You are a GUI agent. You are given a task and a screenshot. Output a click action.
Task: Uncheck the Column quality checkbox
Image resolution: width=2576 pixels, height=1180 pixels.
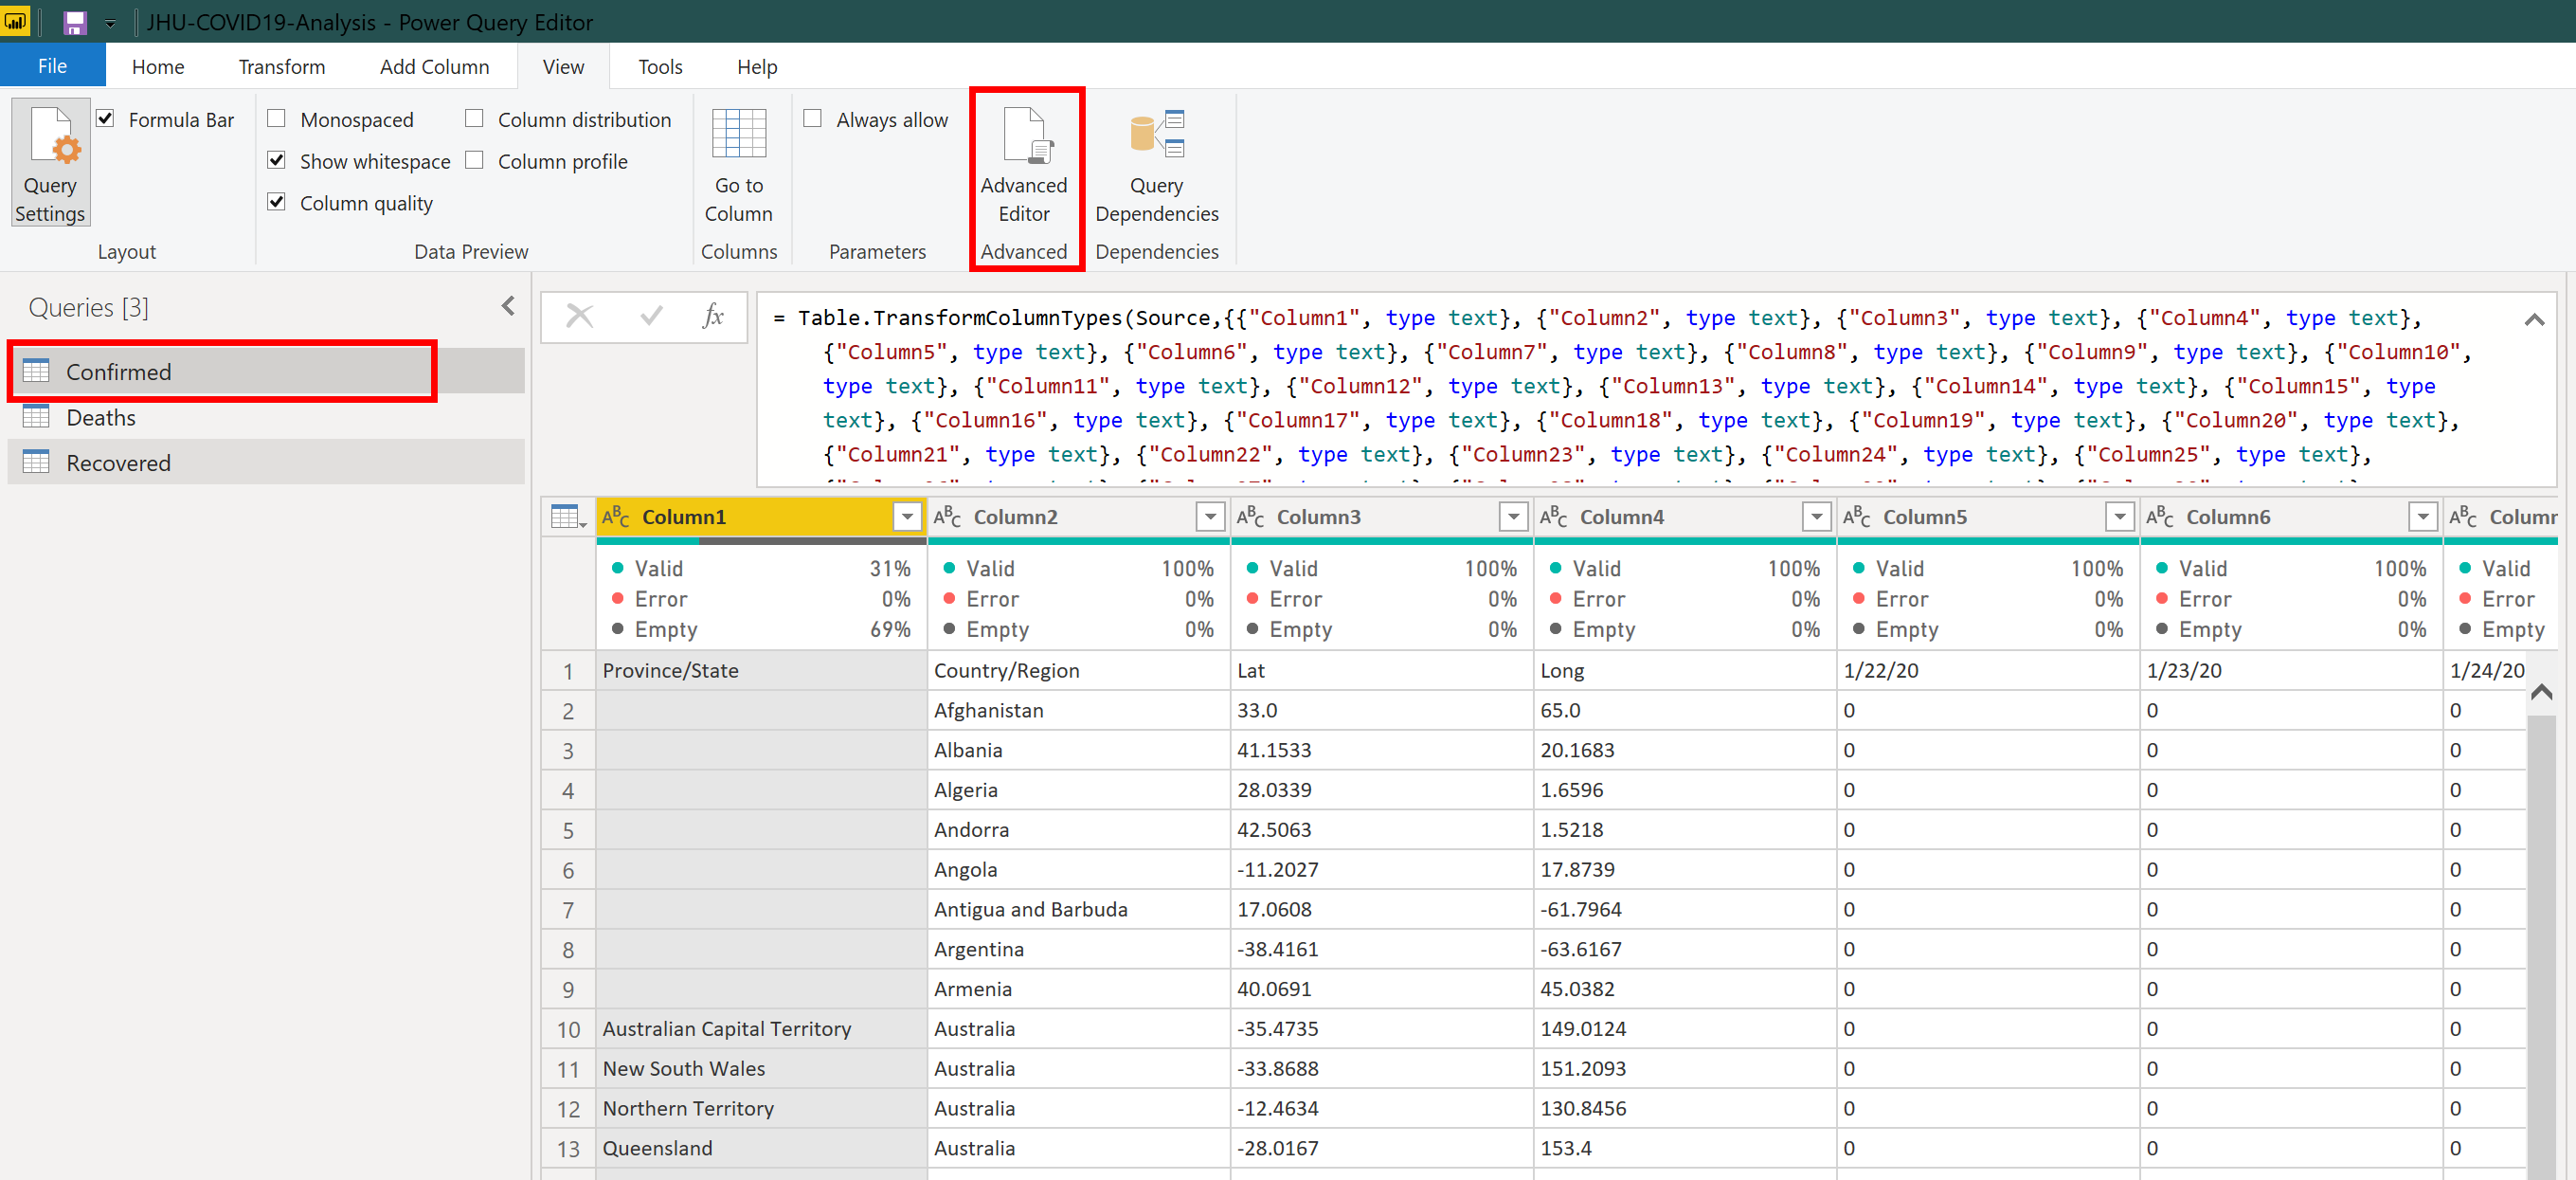[x=277, y=202]
